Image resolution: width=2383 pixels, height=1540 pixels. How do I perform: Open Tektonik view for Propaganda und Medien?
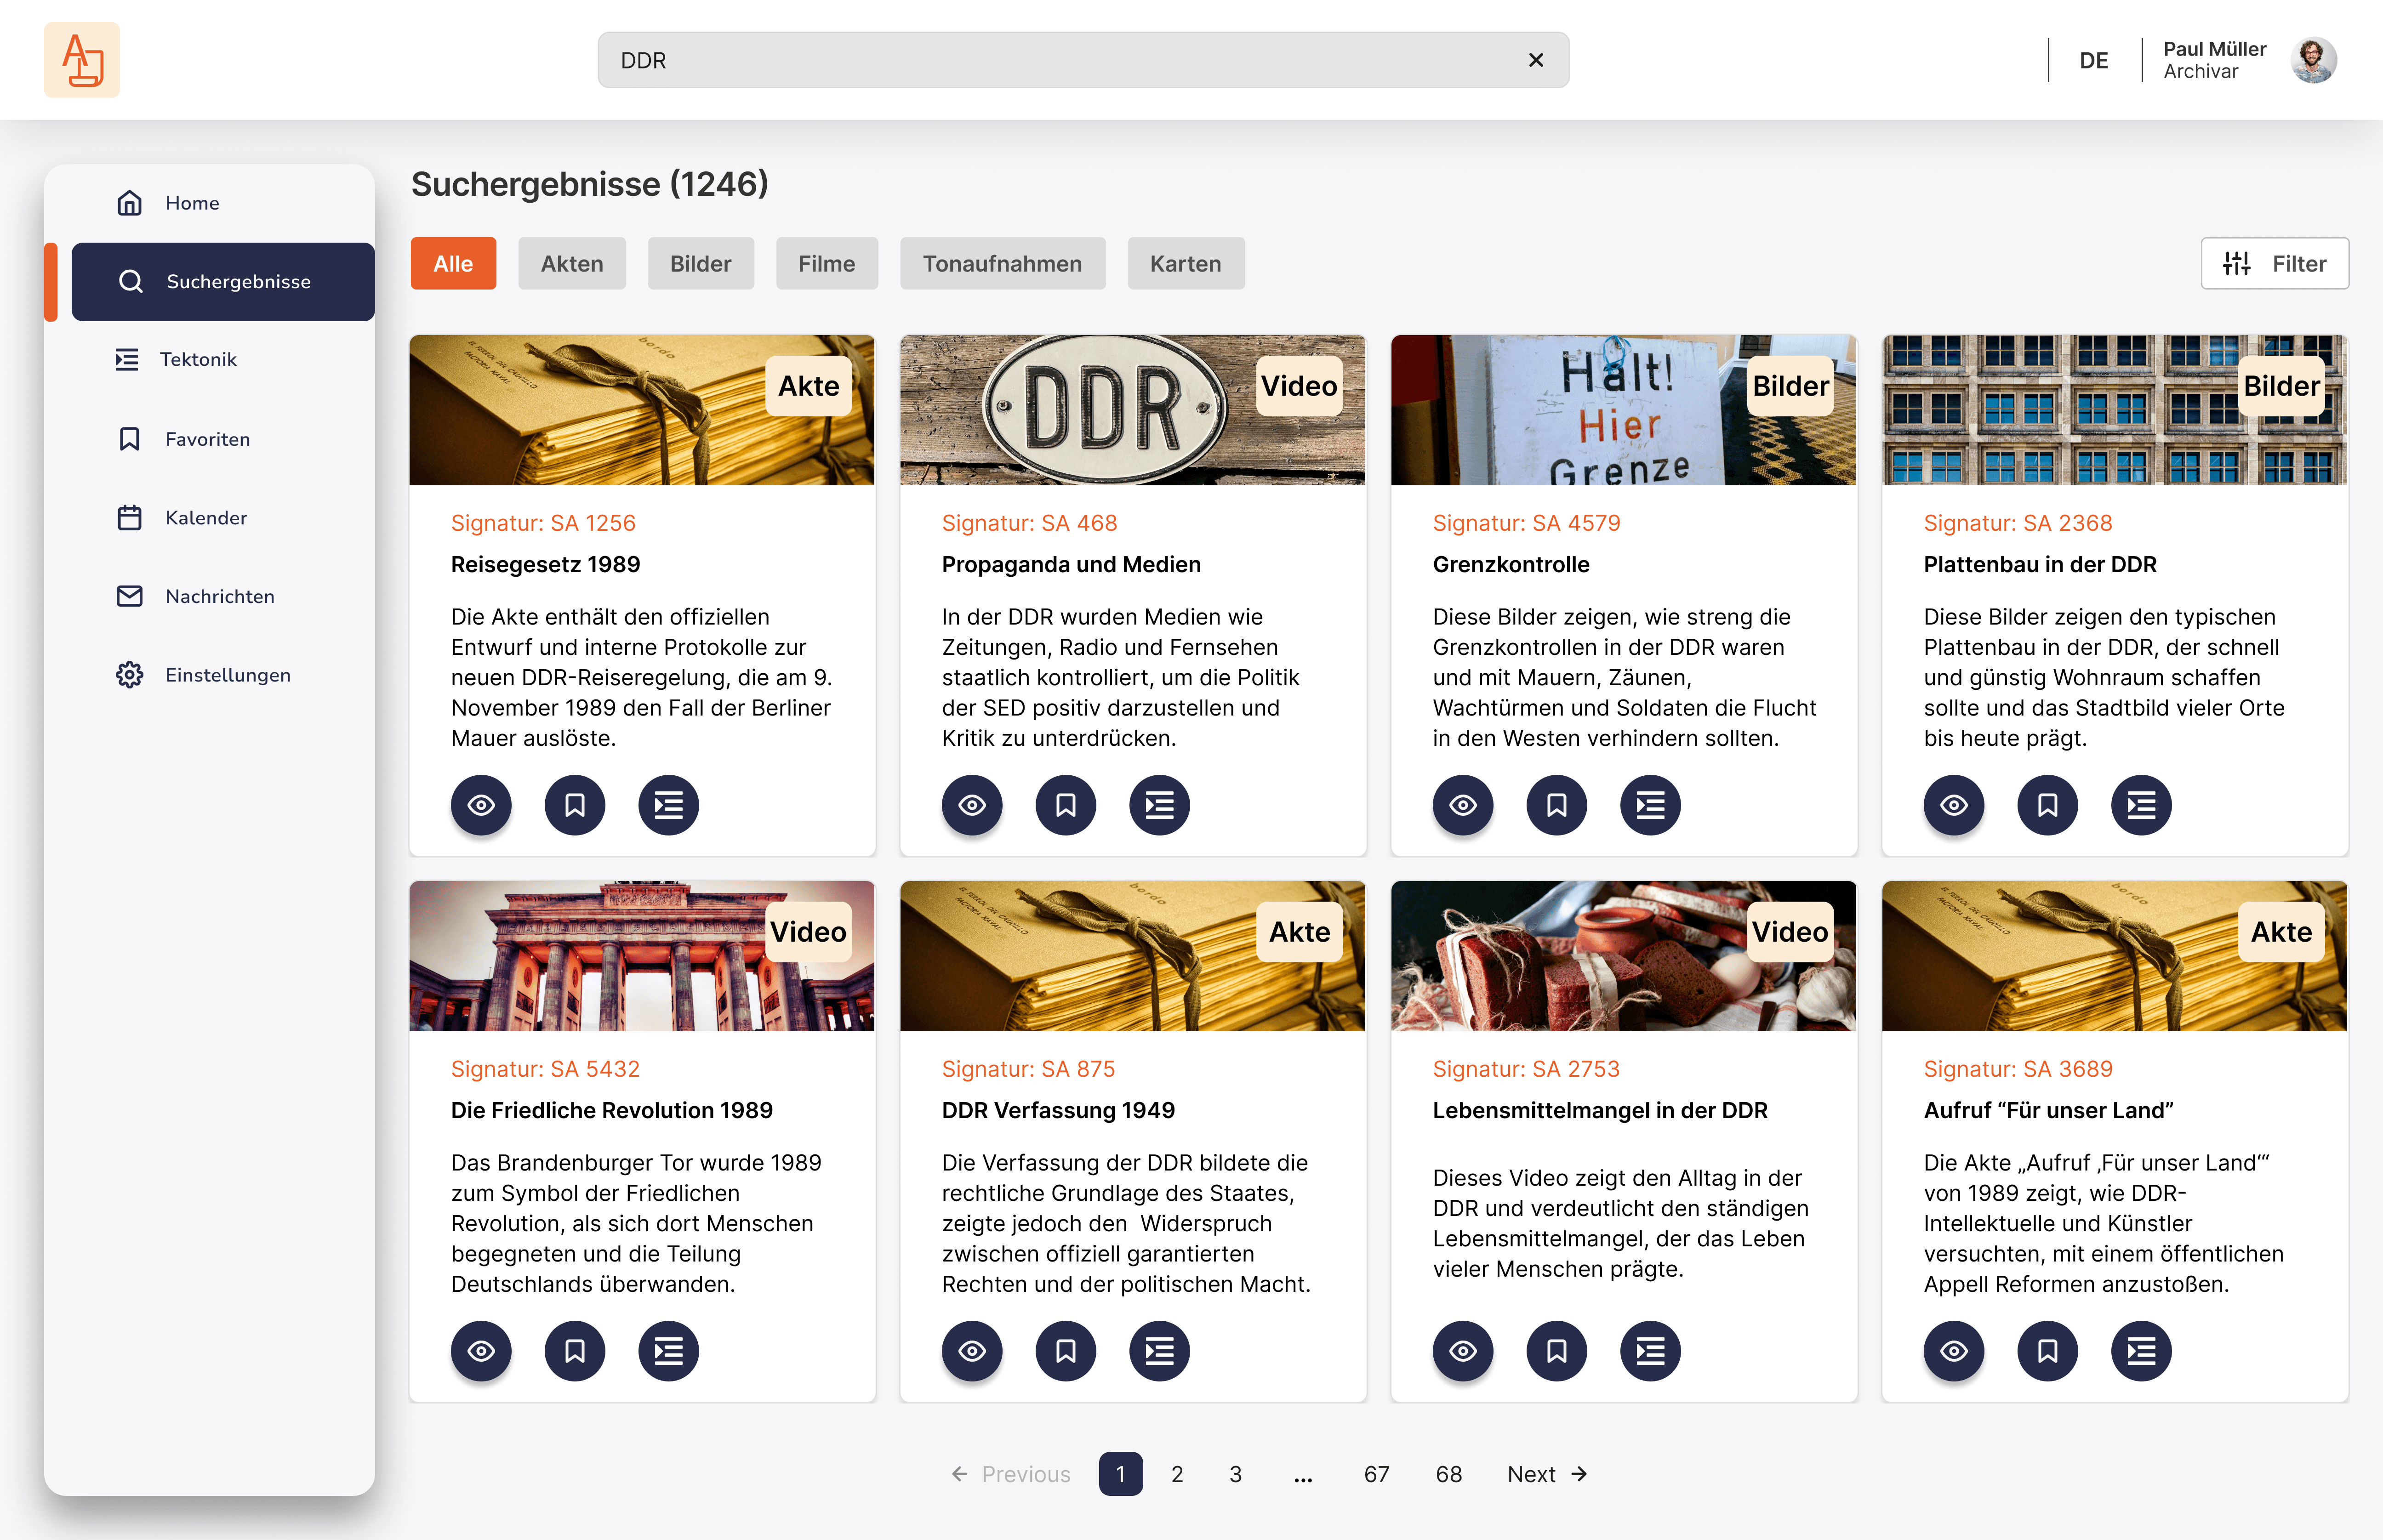click(x=1159, y=805)
